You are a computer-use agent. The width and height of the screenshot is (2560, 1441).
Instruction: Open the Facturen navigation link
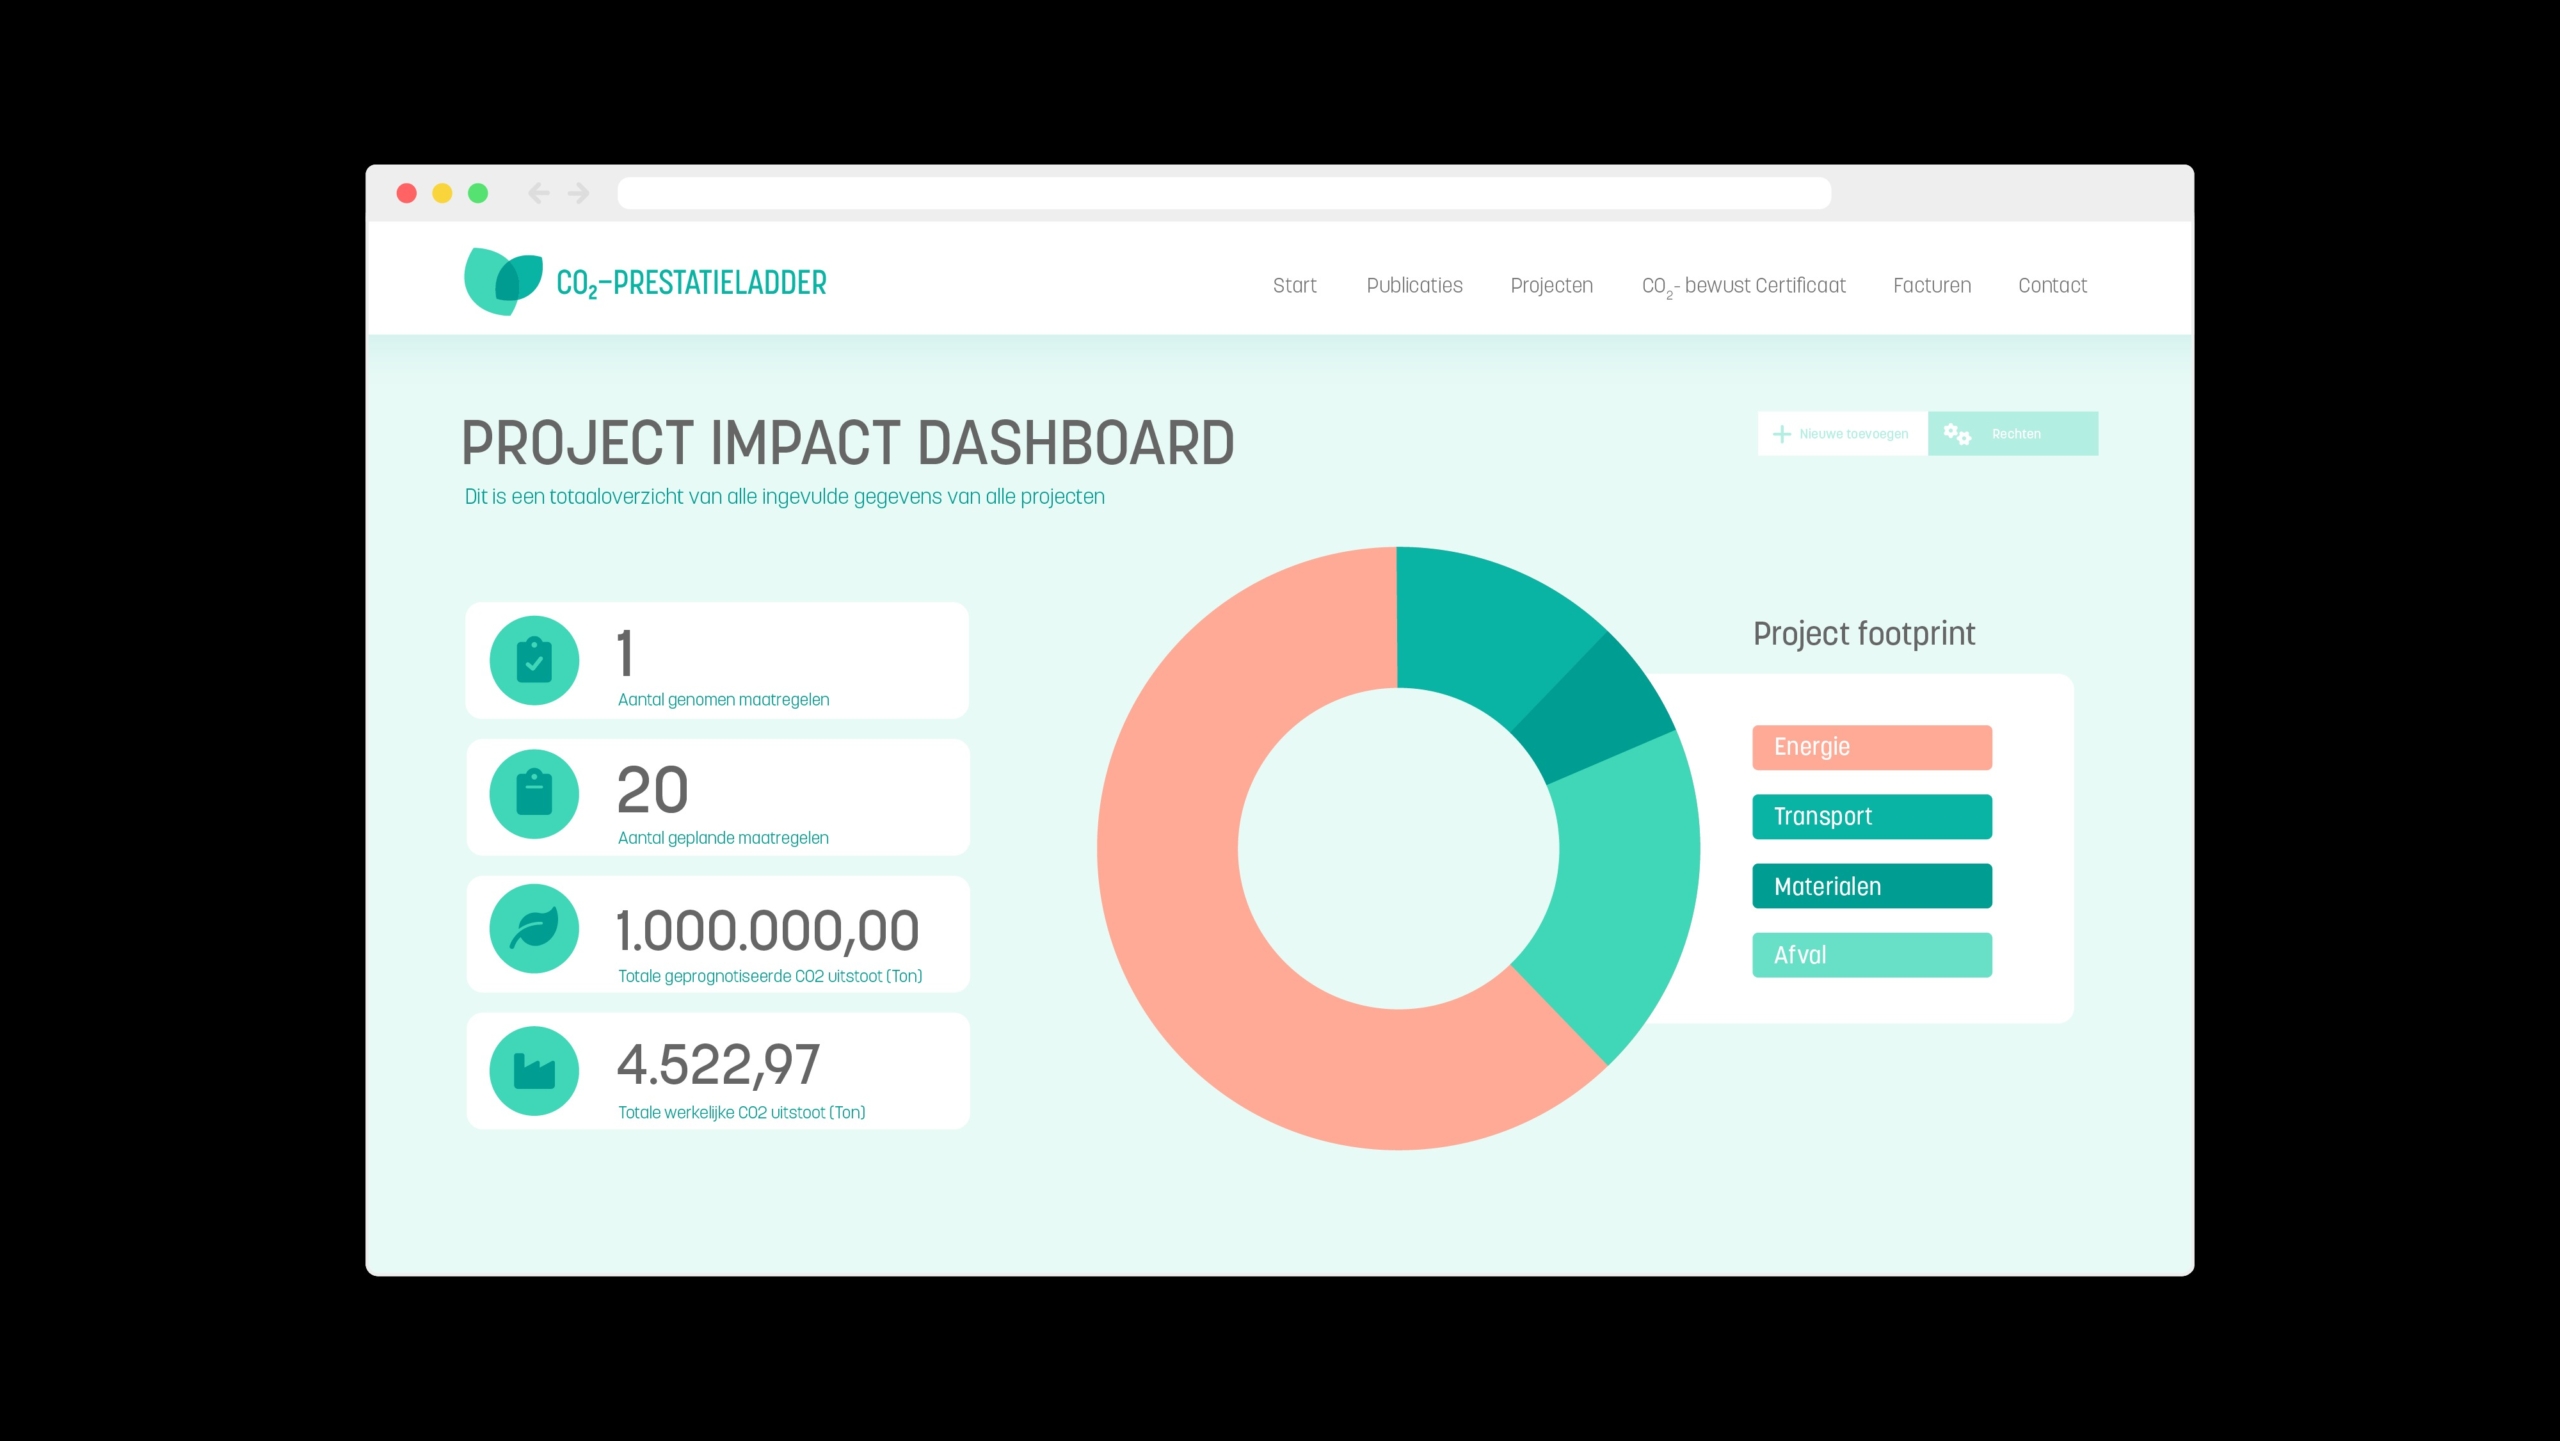[x=1931, y=286]
